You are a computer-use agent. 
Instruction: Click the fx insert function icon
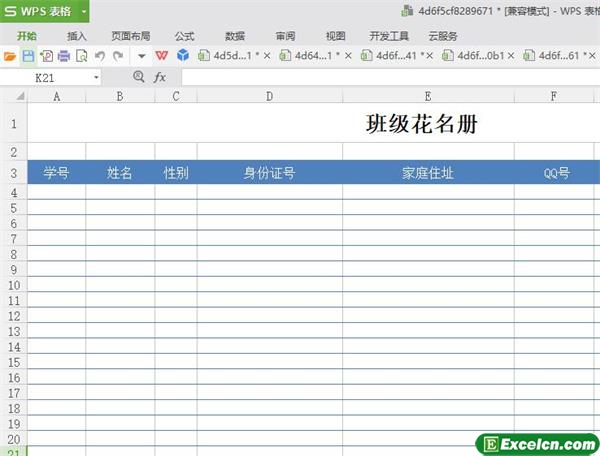160,77
